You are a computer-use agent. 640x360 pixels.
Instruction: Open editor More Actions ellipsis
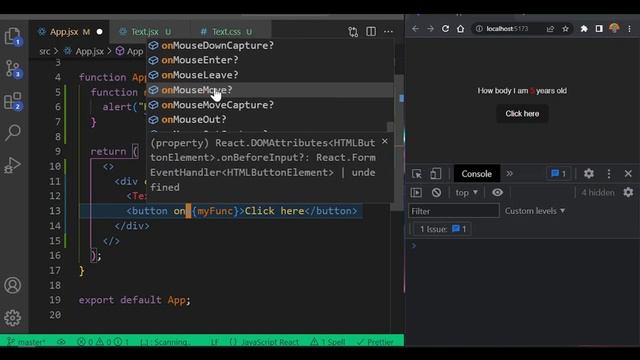pos(389,31)
